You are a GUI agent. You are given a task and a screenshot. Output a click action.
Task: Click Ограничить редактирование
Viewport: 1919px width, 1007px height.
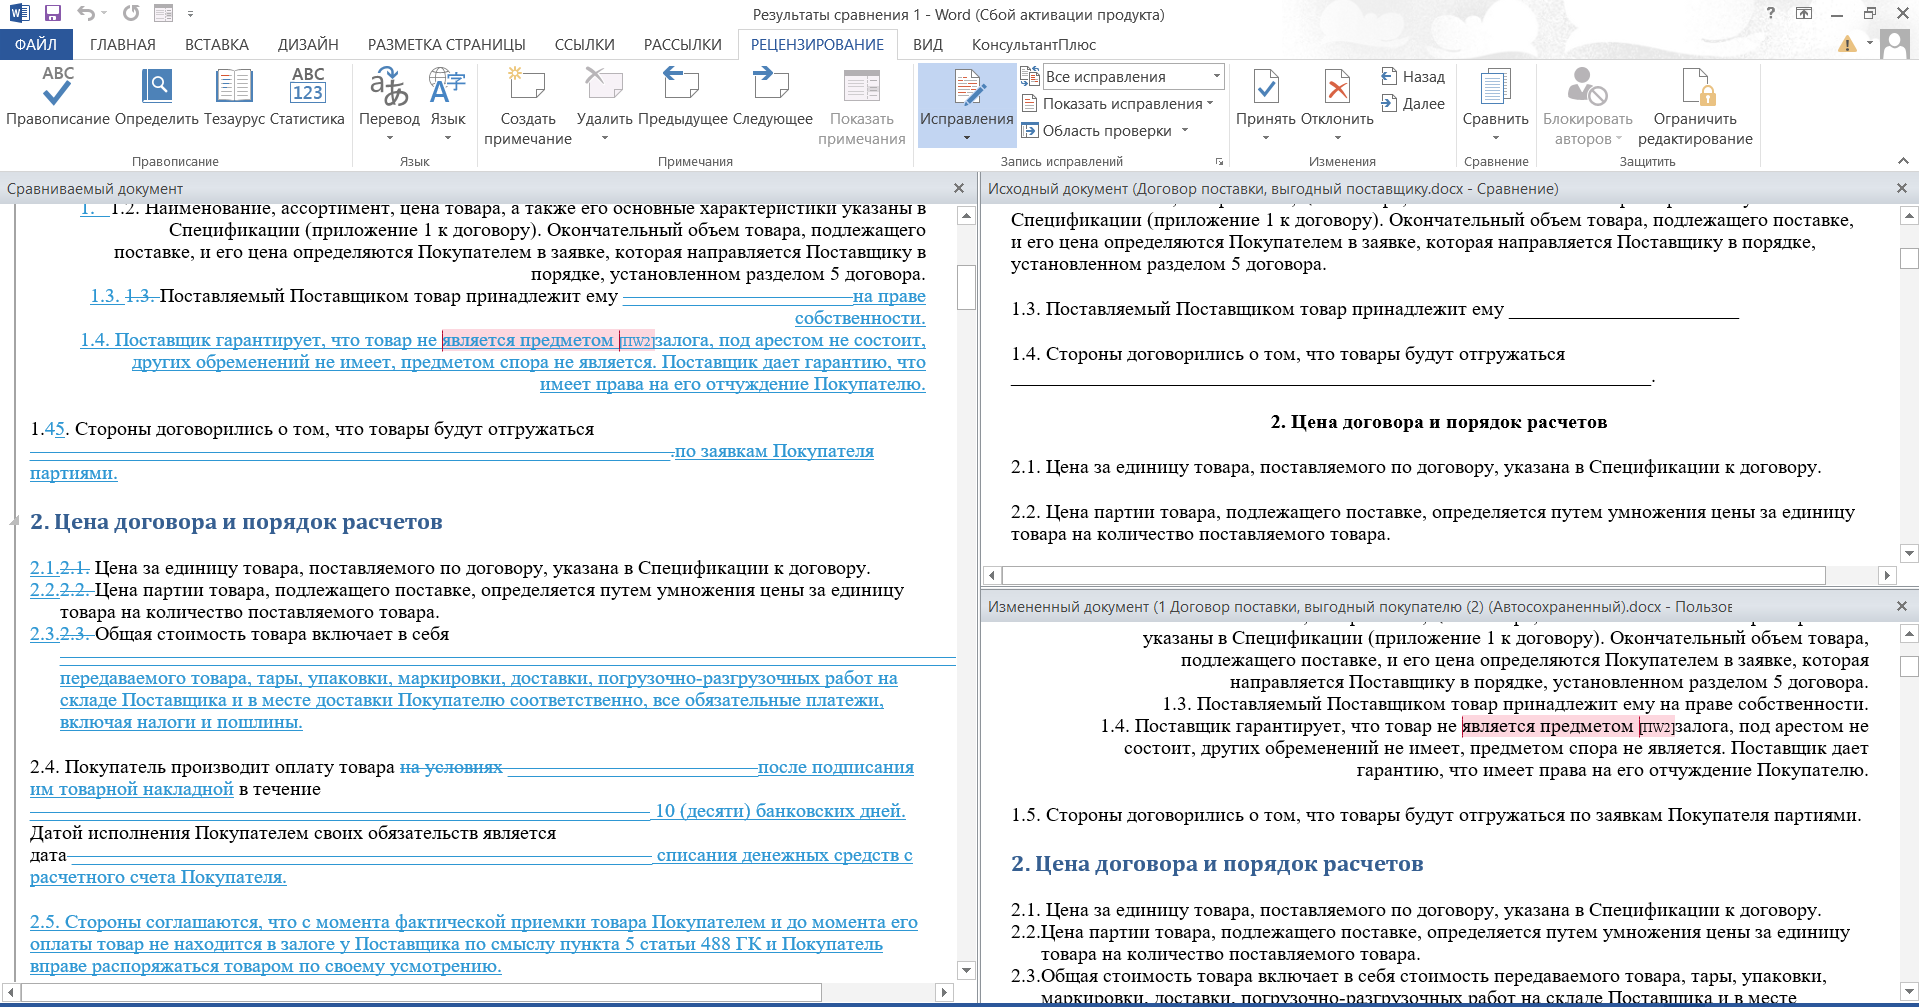point(1695,106)
